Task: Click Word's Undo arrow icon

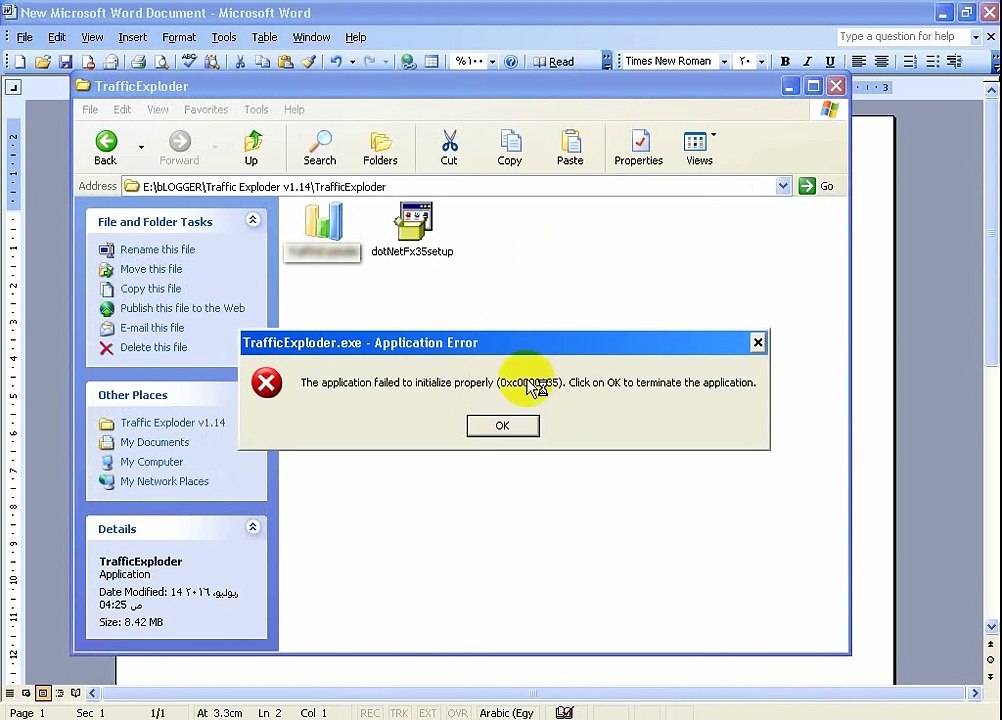Action: click(x=335, y=61)
